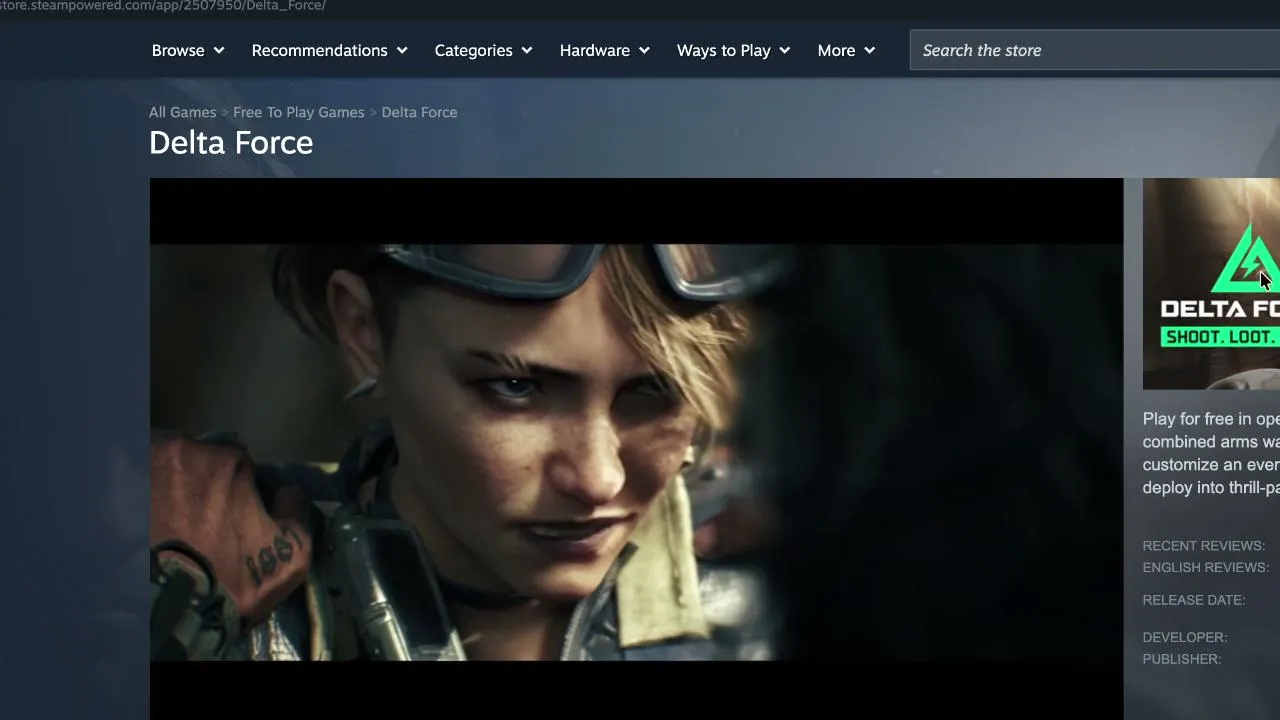
Task: Click the ENGLISH REVIEWS label
Action: (x=1206, y=568)
